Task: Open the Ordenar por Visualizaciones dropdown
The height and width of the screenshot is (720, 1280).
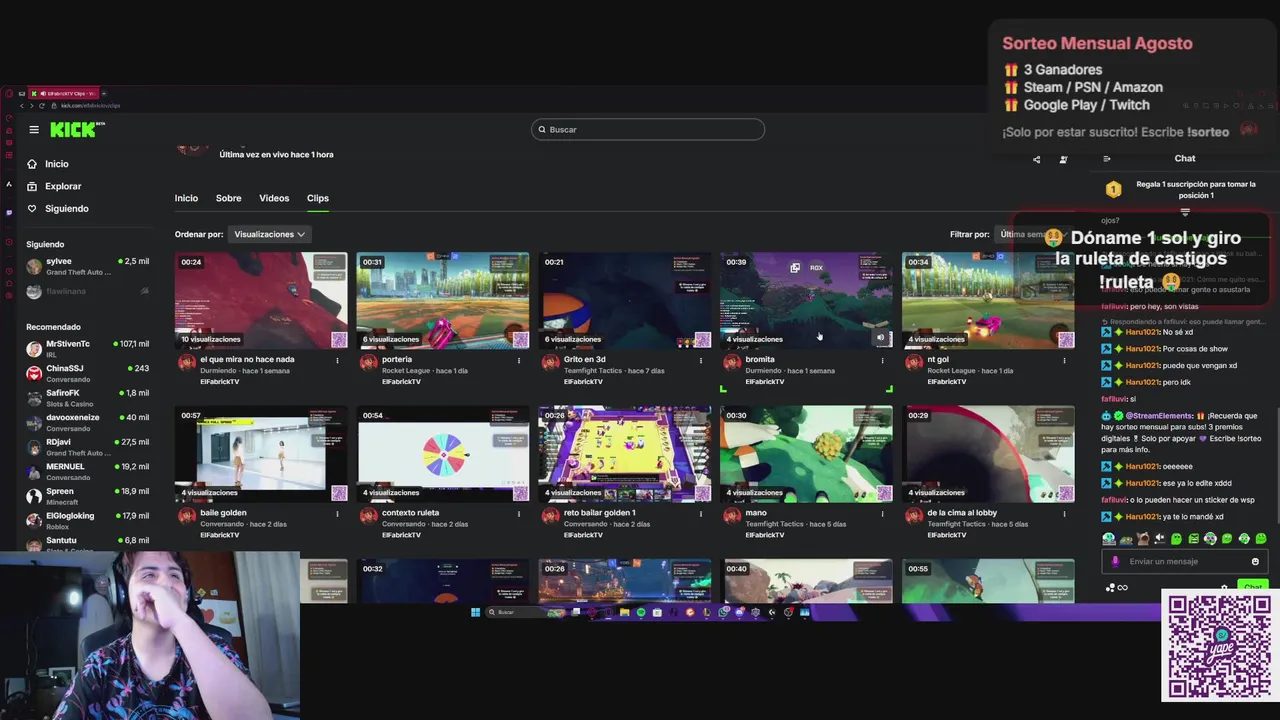Action: 269,234
